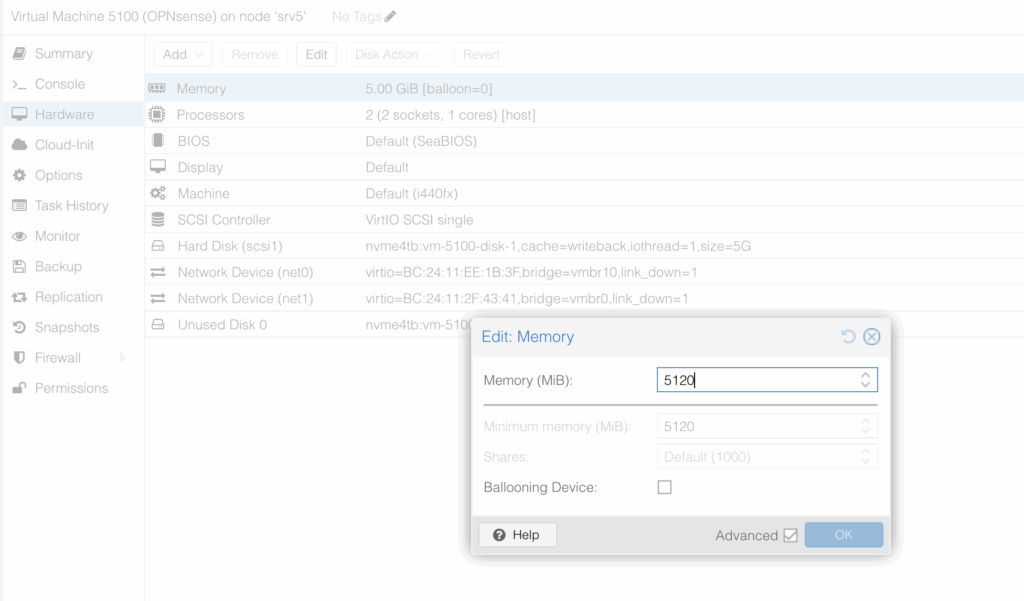This screenshot has width=1024, height=601.
Task: Go to the Cloud-Init sidebar item
Action: [64, 145]
